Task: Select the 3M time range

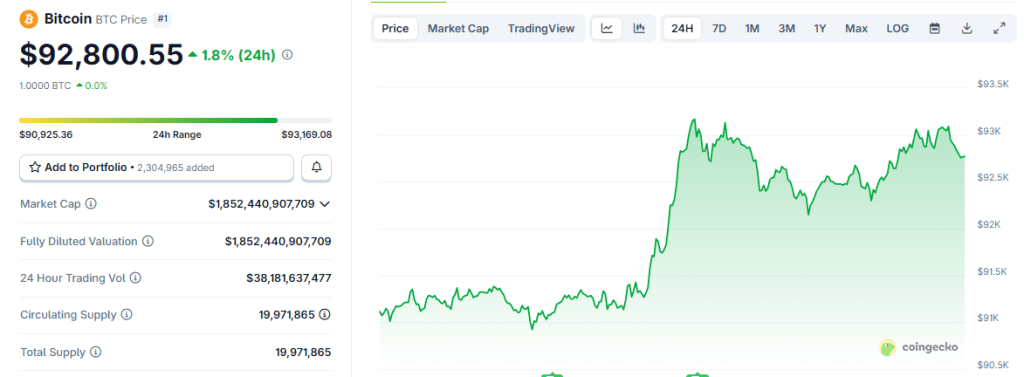Action: tap(786, 29)
